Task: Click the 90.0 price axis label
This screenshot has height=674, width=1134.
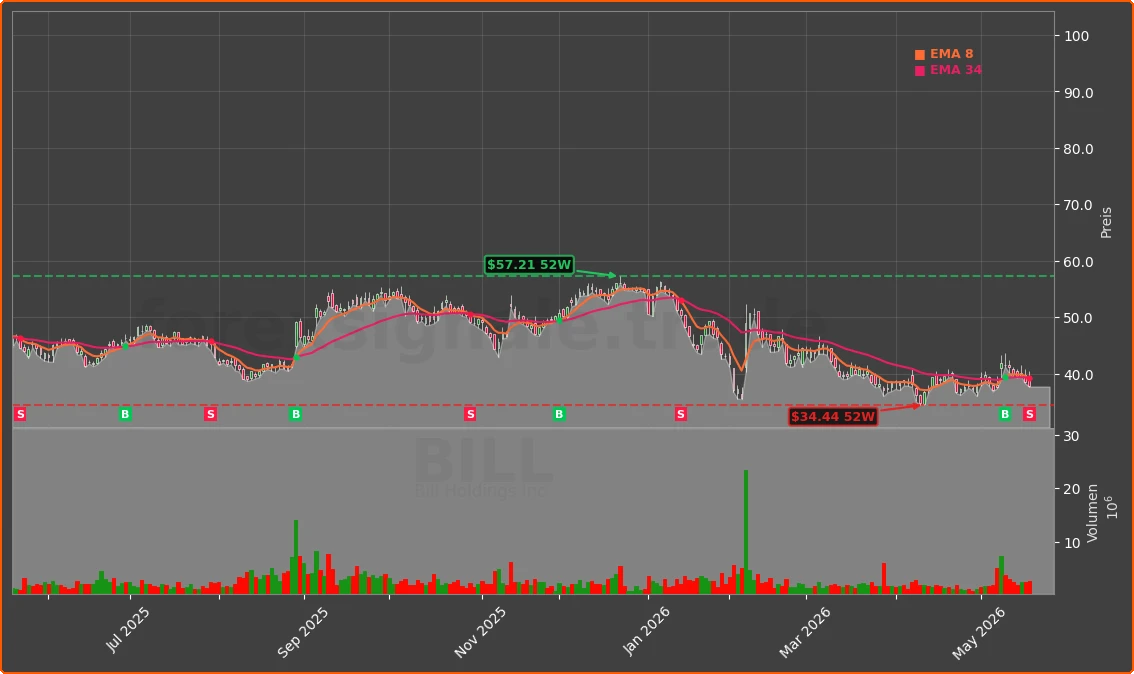Action: coord(1078,93)
